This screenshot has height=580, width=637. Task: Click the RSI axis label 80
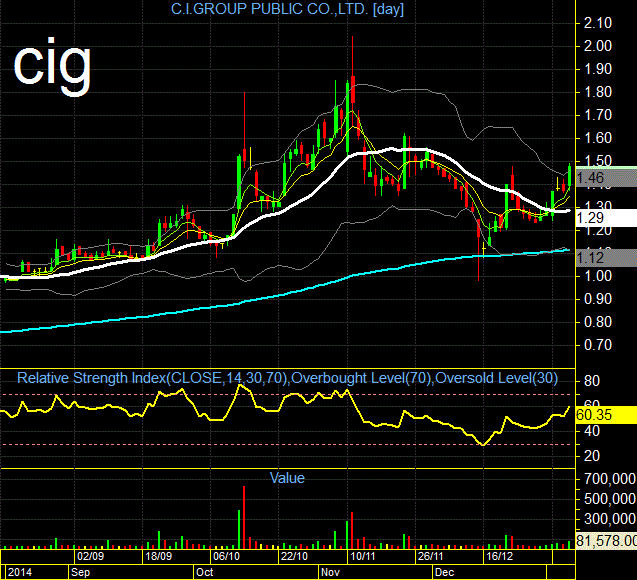pyautogui.click(x=592, y=381)
